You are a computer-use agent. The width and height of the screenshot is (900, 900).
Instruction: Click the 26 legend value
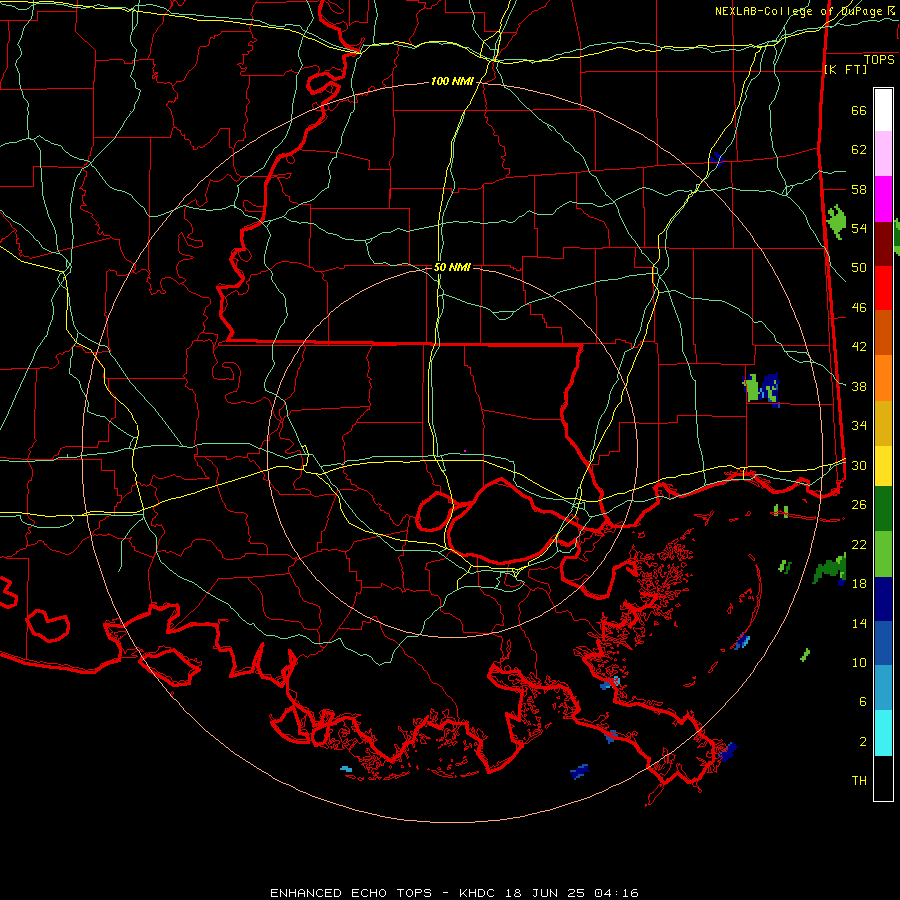tap(859, 505)
